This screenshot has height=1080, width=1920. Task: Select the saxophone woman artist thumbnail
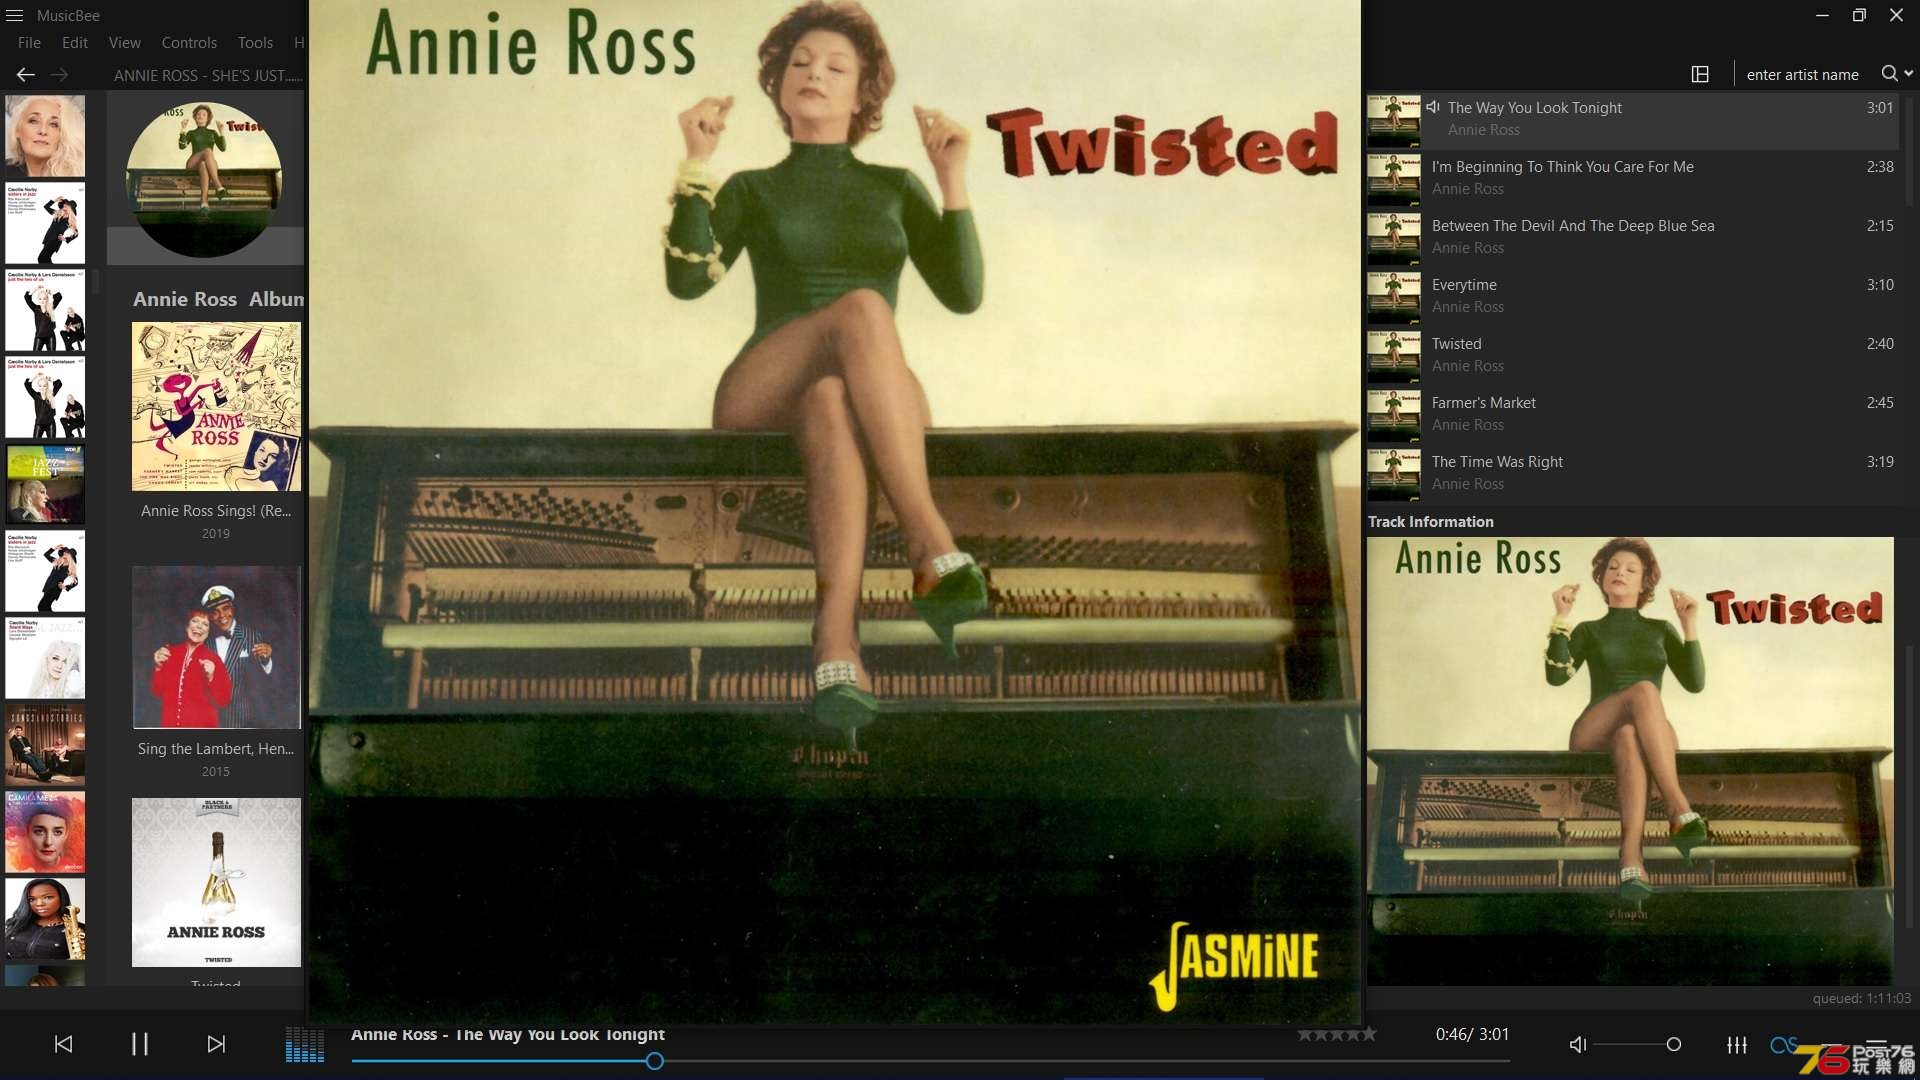pos(45,919)
